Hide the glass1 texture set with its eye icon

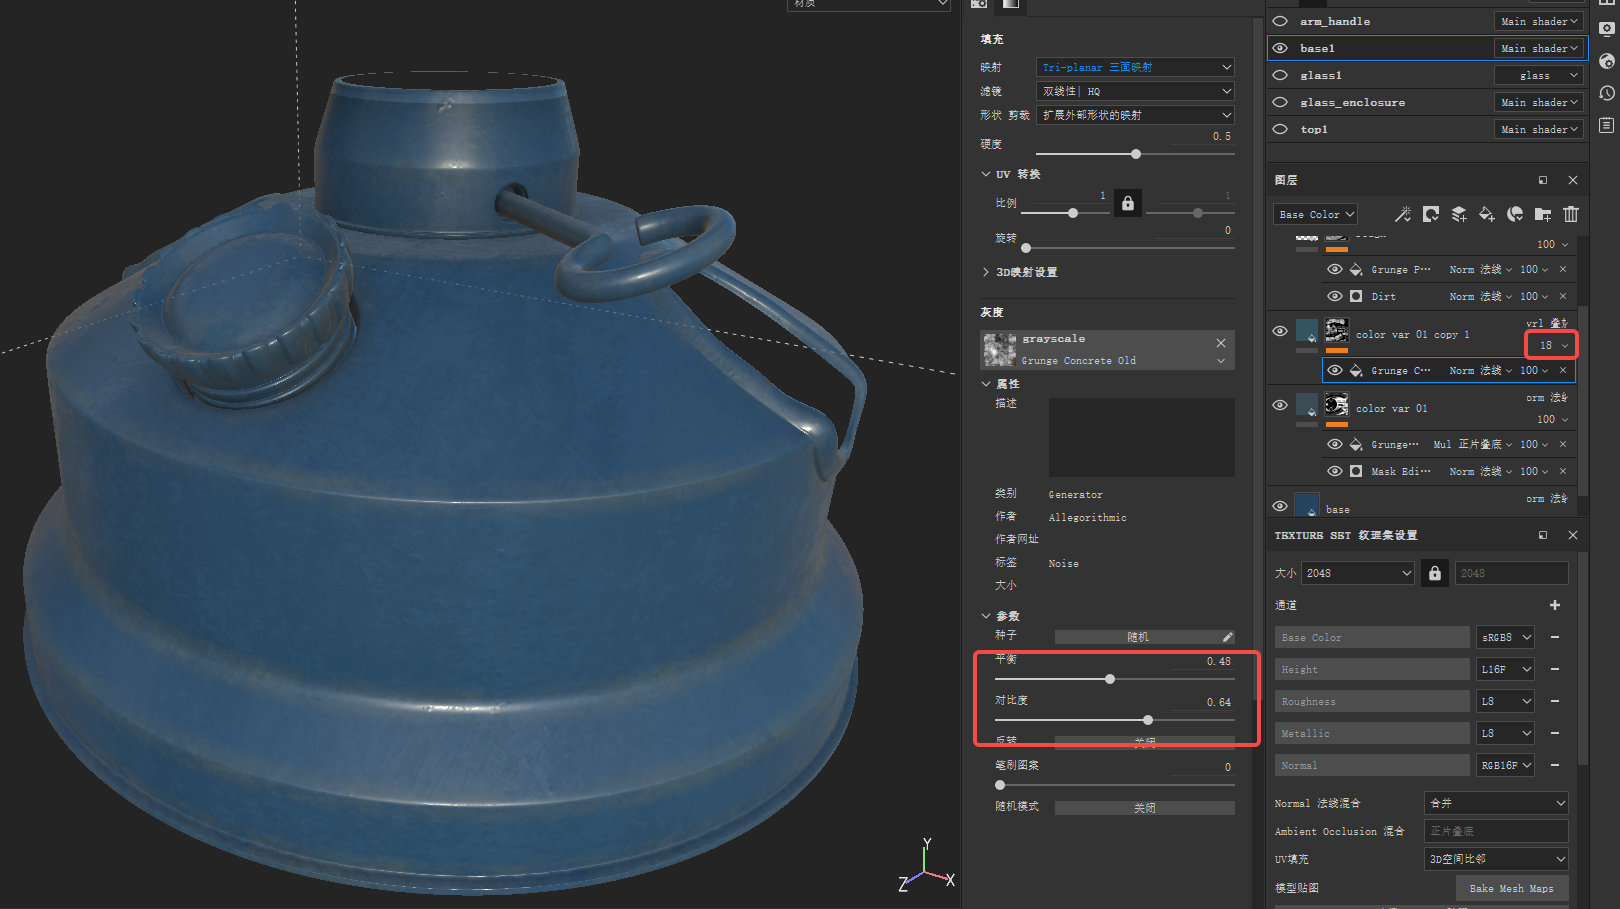[x=1280, y=75]
